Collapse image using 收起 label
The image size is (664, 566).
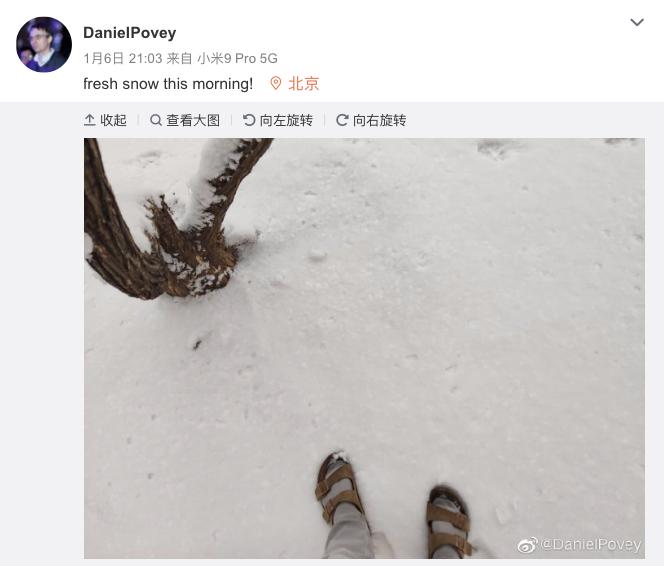pos(113,120)
